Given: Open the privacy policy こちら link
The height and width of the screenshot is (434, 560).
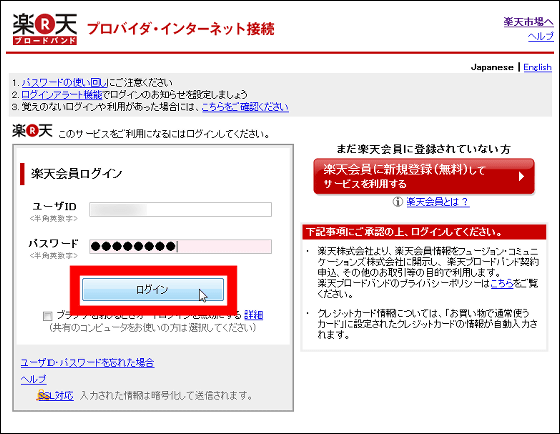Looking at the screenshot, I should [502, 284].
